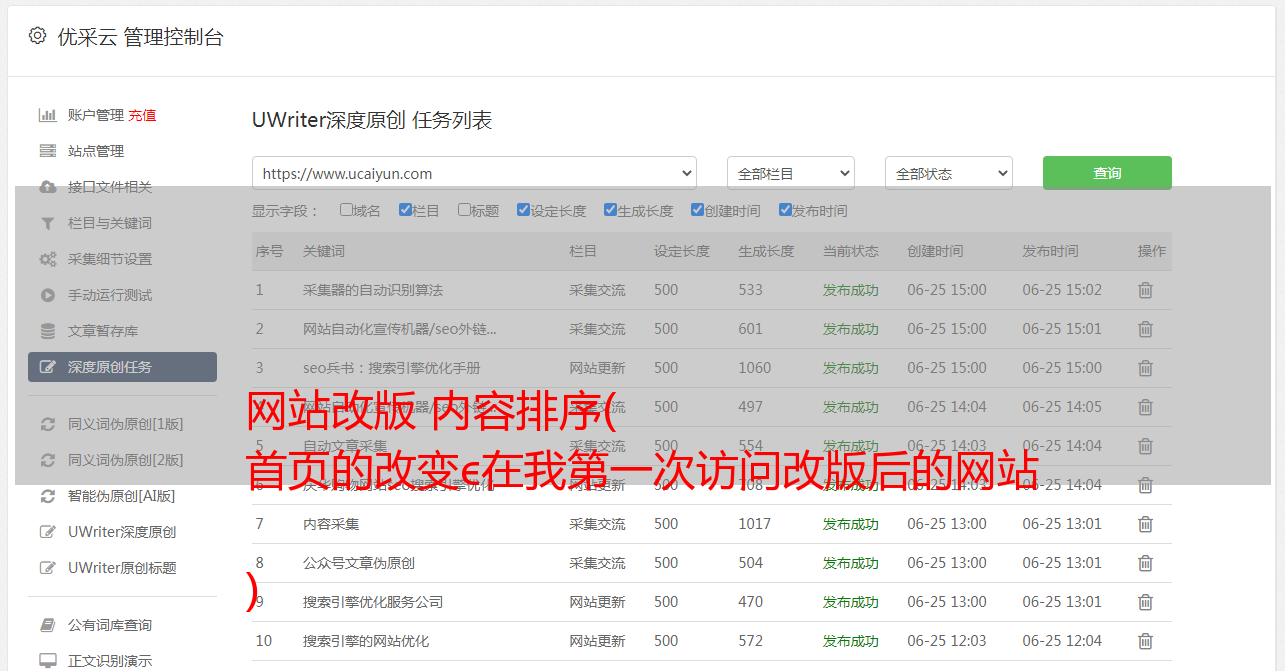This screenshot has width=1285, height=671.
Task: Toggle the 域名 field checkbox
Action: [x=346, y=210]
